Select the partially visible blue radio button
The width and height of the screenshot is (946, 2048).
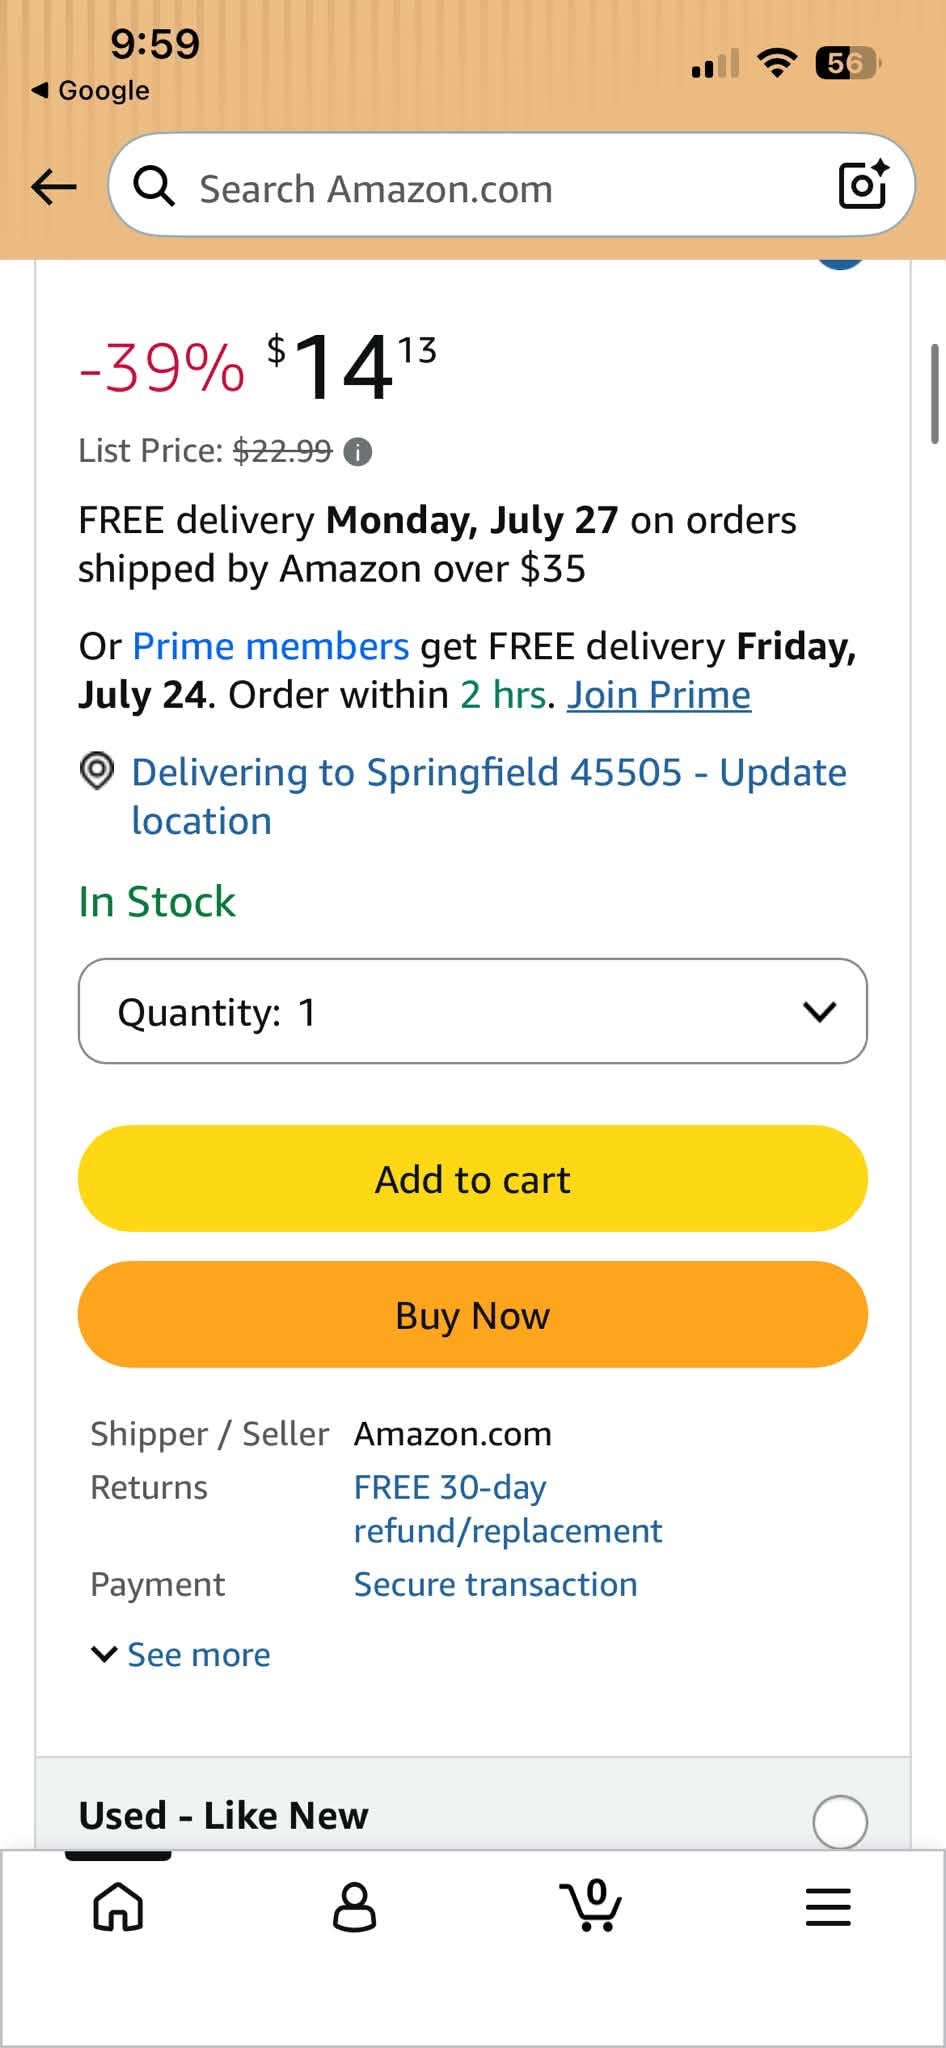tap(840, 264)
